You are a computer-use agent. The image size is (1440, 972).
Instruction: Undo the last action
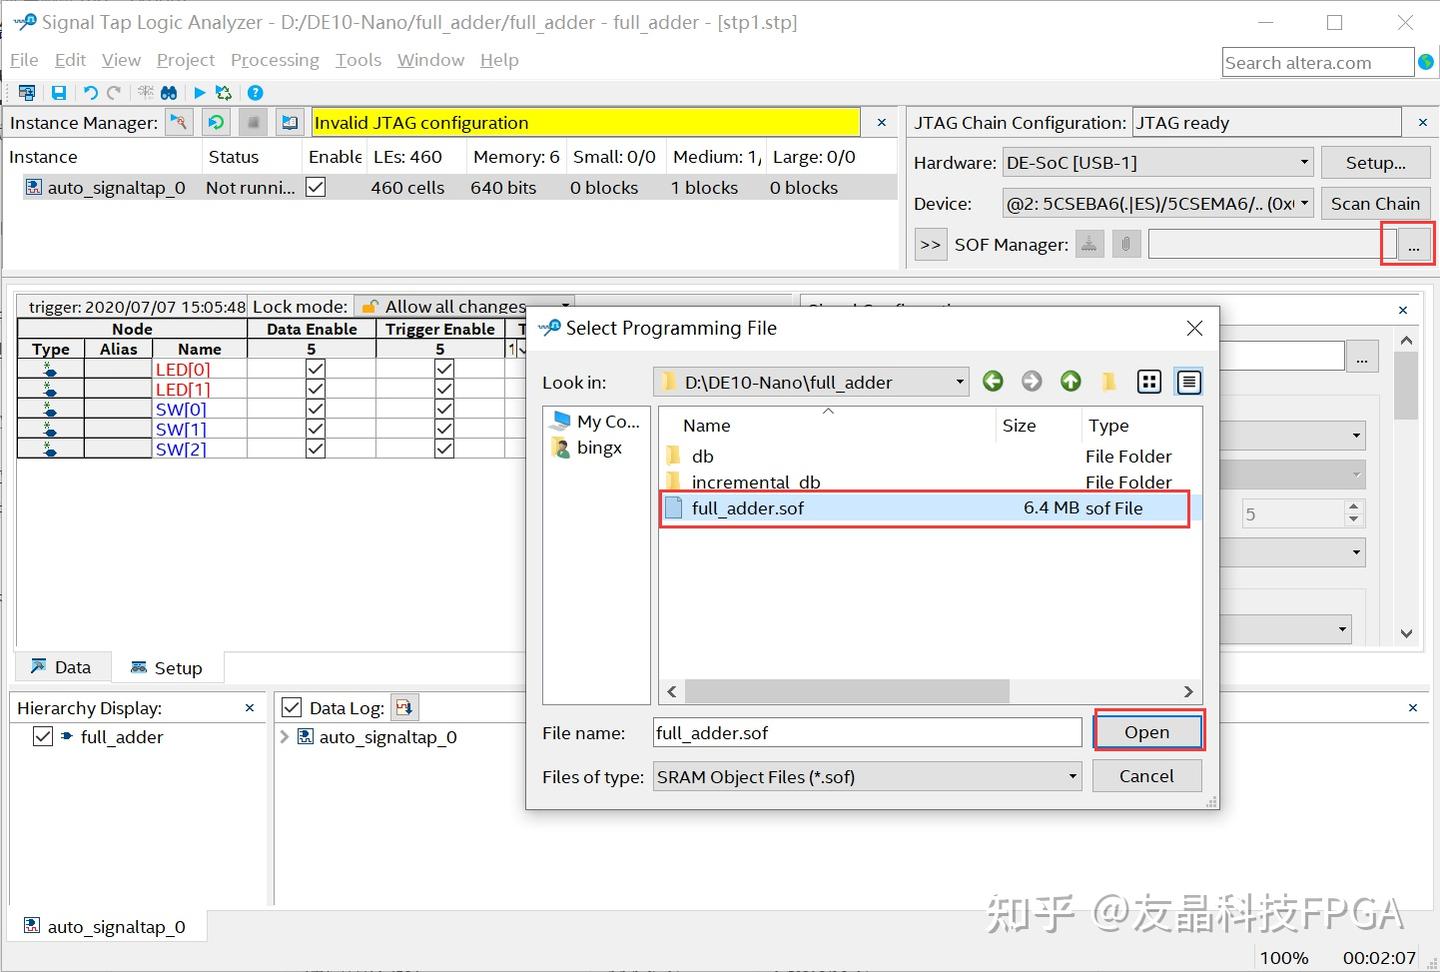pos(90,92)
